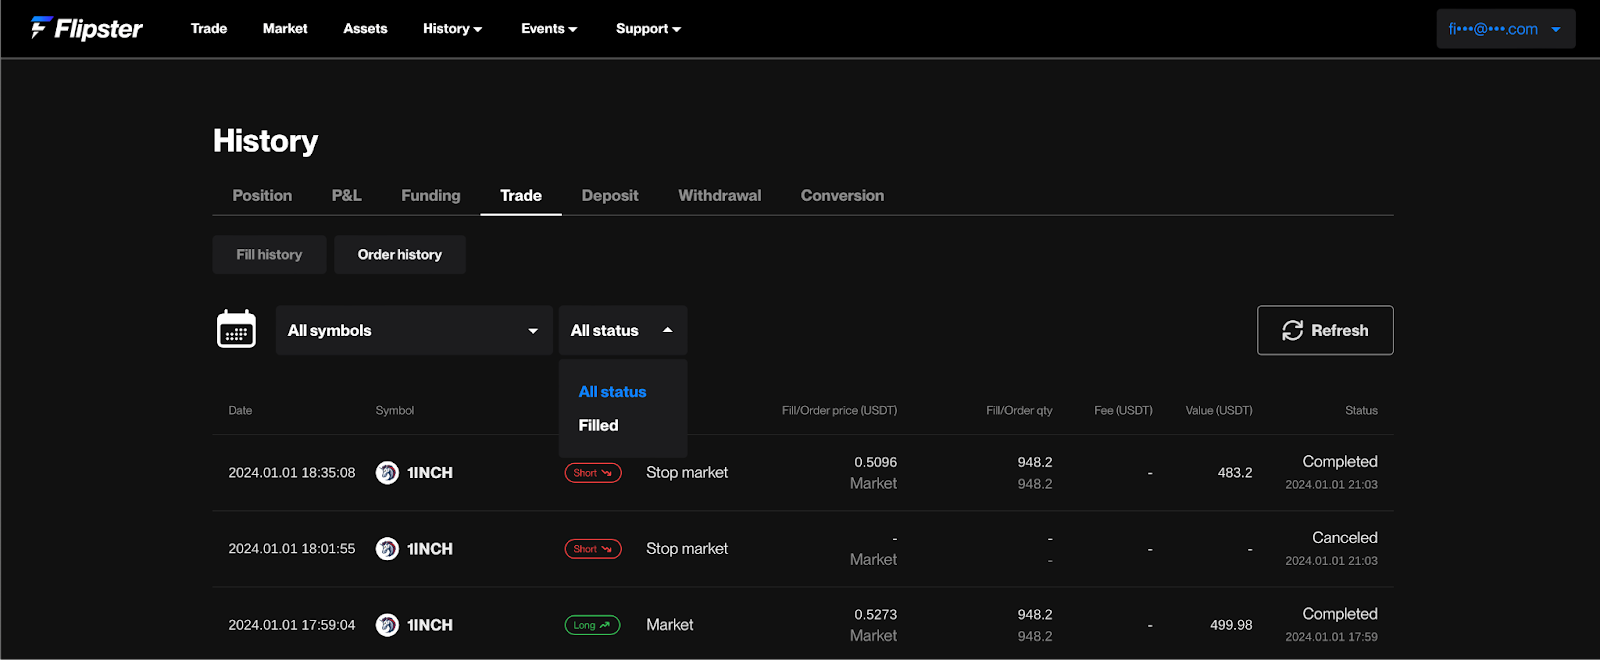The width and height of the screenshot is (1600, 660).
Task: Open Assets in top navigation
Action: pyautogui.click(x=365, y=28)
